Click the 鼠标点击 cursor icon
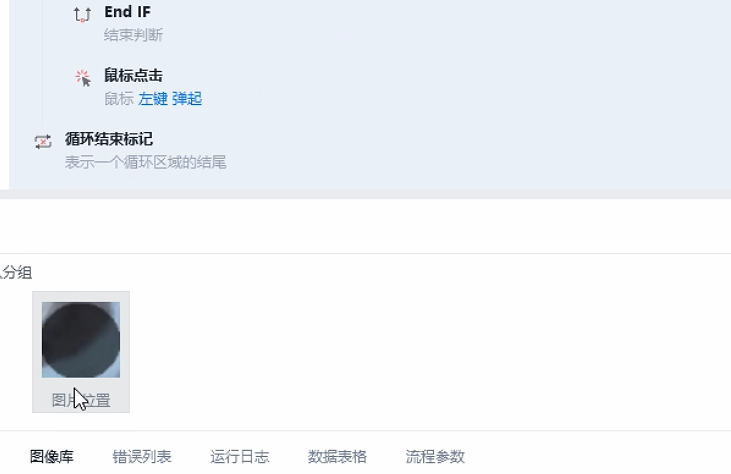The width and height of the screenshot is (731, 474). tap(83, 77)
